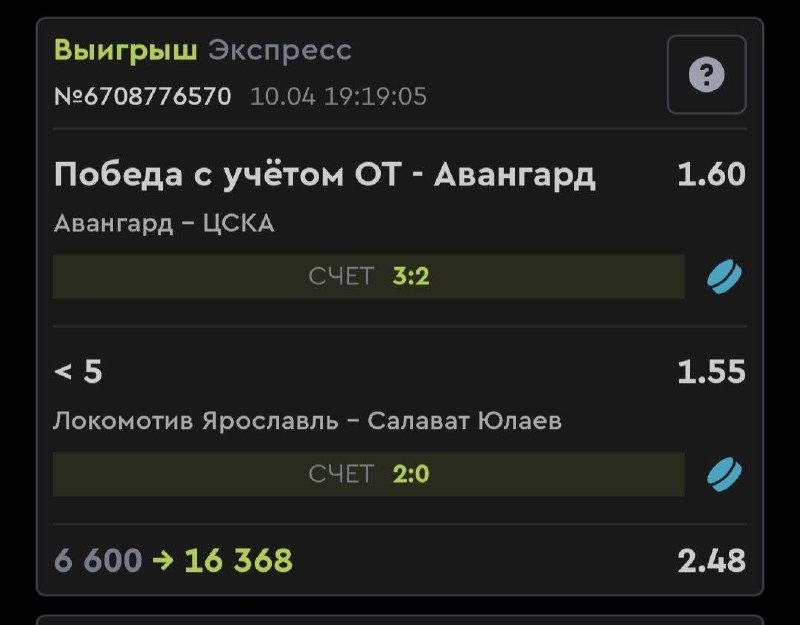
Task: Click the СЧЕТ 3:2 score bar
Action: coord(368,276)
